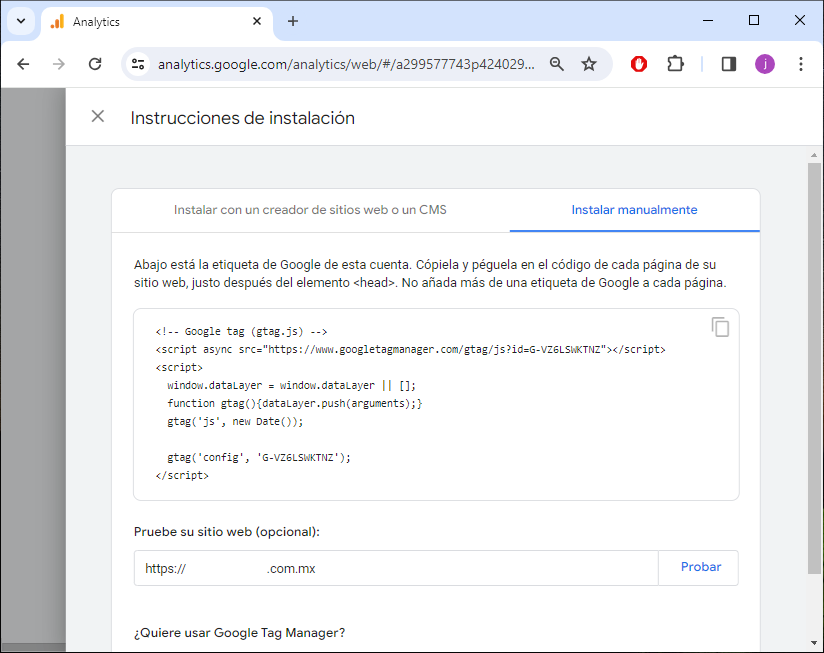
Task: Select "Instalar con un creador de sitios web" tab
Action: (310, 210)
